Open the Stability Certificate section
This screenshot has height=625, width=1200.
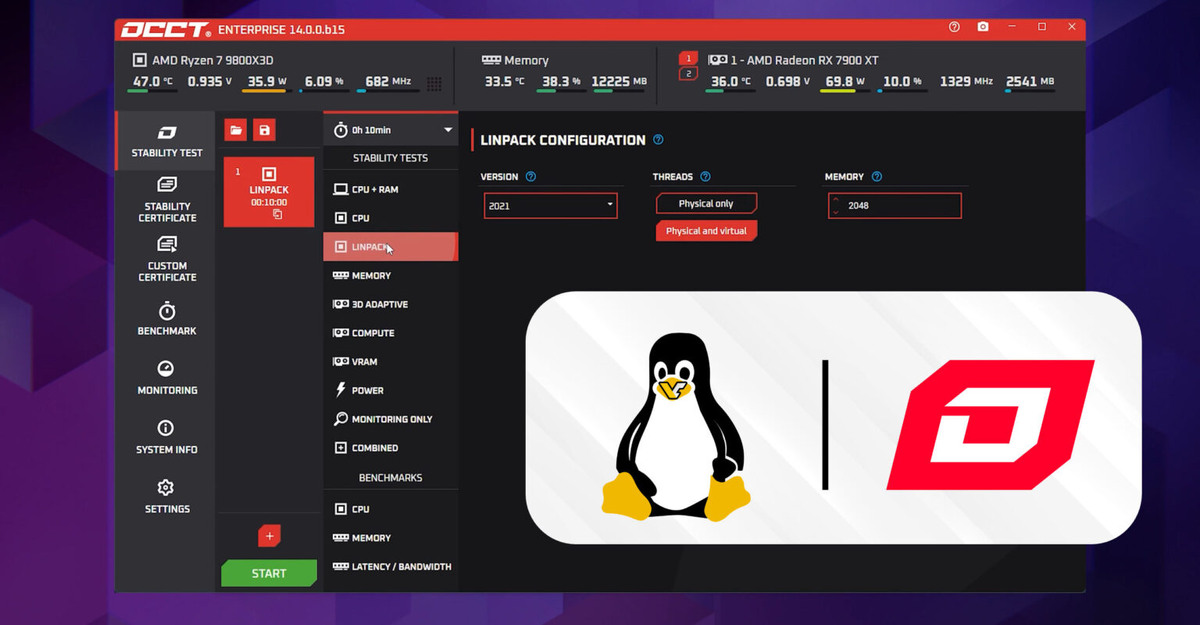click(167, 200)
